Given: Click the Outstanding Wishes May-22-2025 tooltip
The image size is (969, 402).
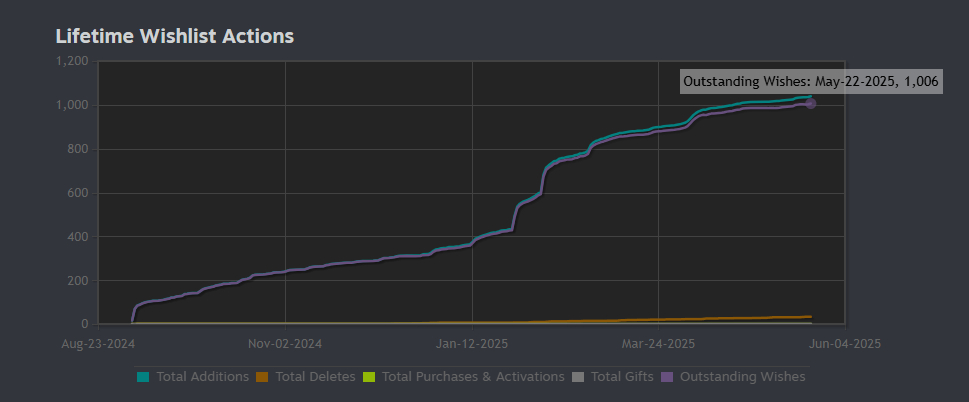Looking at the screenshot, I should click(x=810, y=82).
